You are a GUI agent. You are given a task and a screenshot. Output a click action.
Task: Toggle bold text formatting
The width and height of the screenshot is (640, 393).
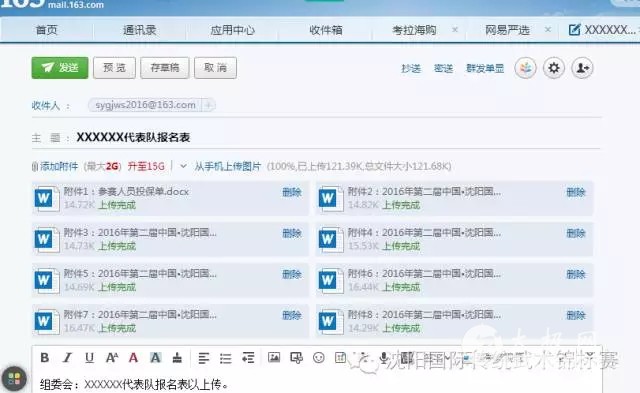(x=44, y=358)
